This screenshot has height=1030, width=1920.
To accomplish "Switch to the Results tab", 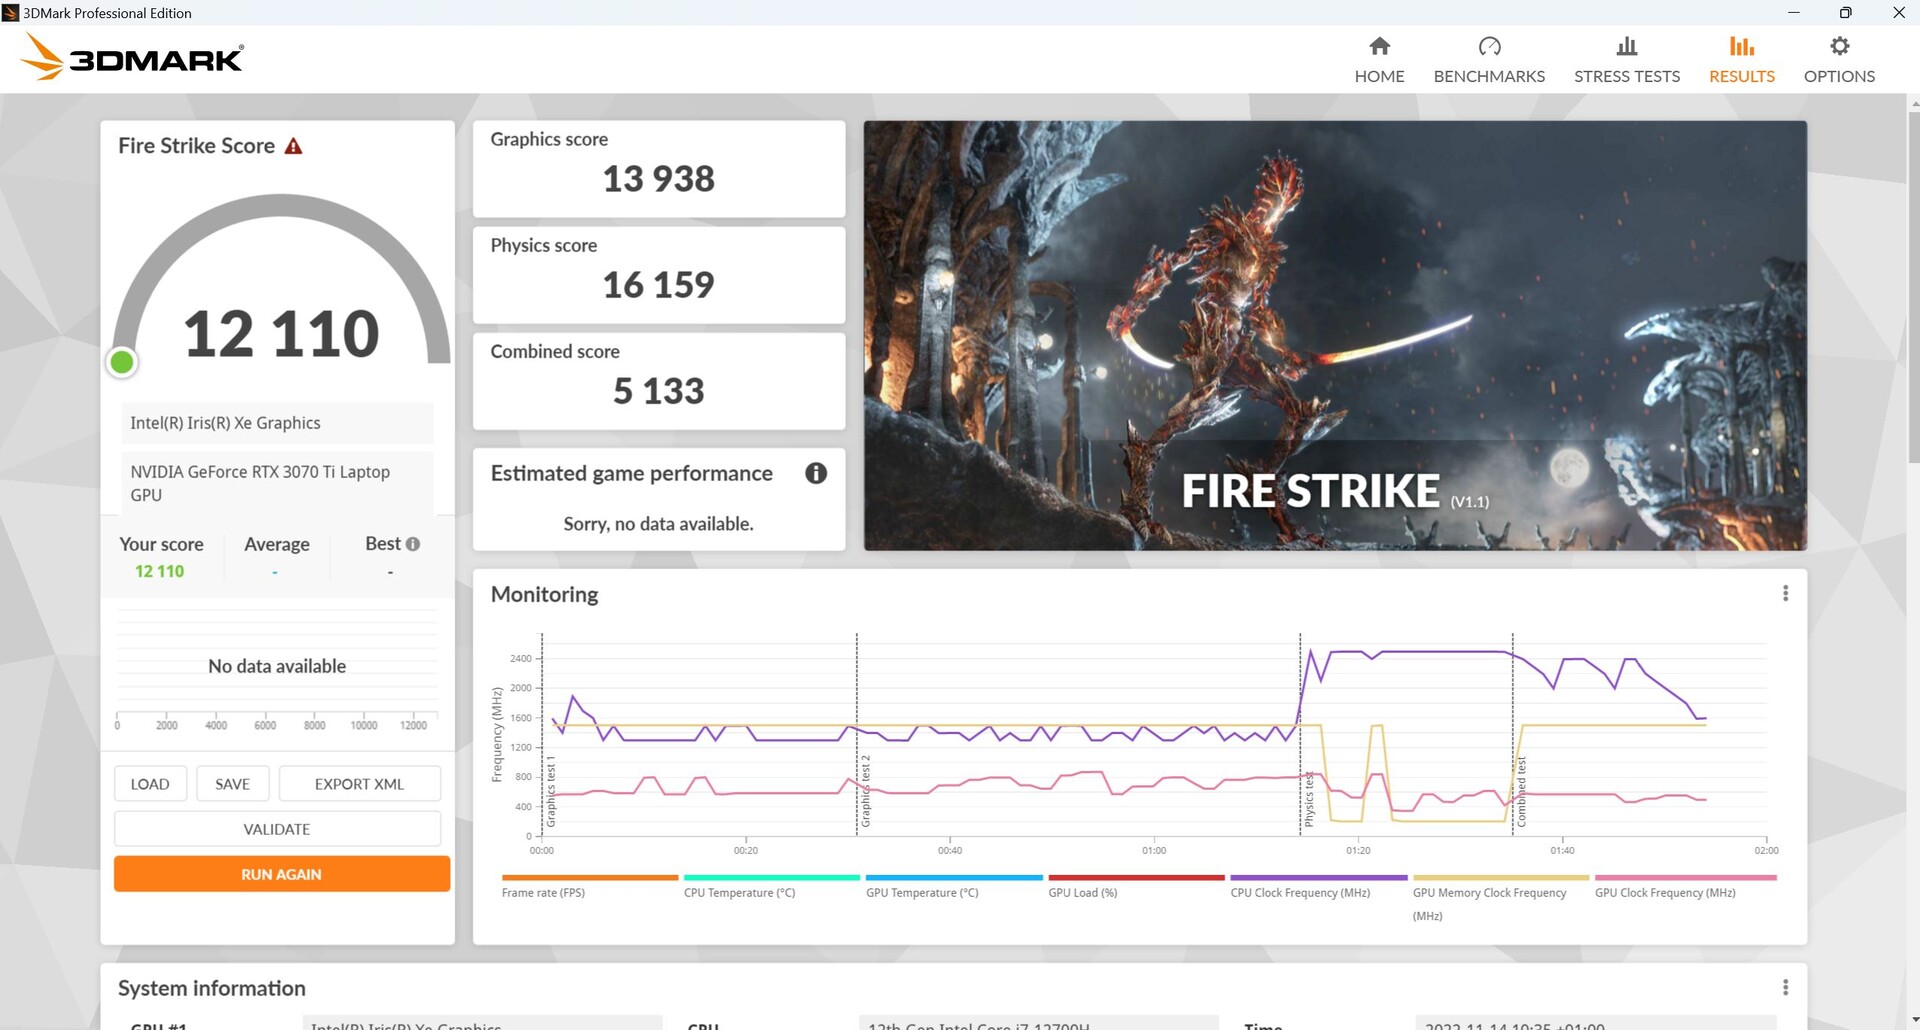I will pyautogui.click(x=1741, y=57).
